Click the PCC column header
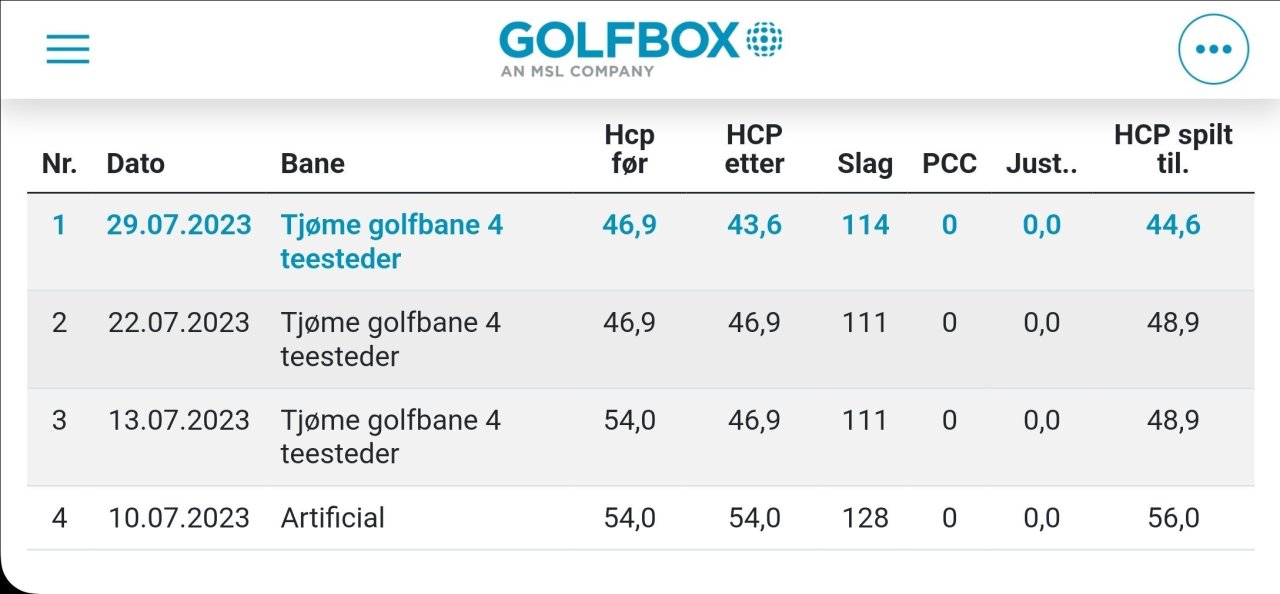 [949, 163]
